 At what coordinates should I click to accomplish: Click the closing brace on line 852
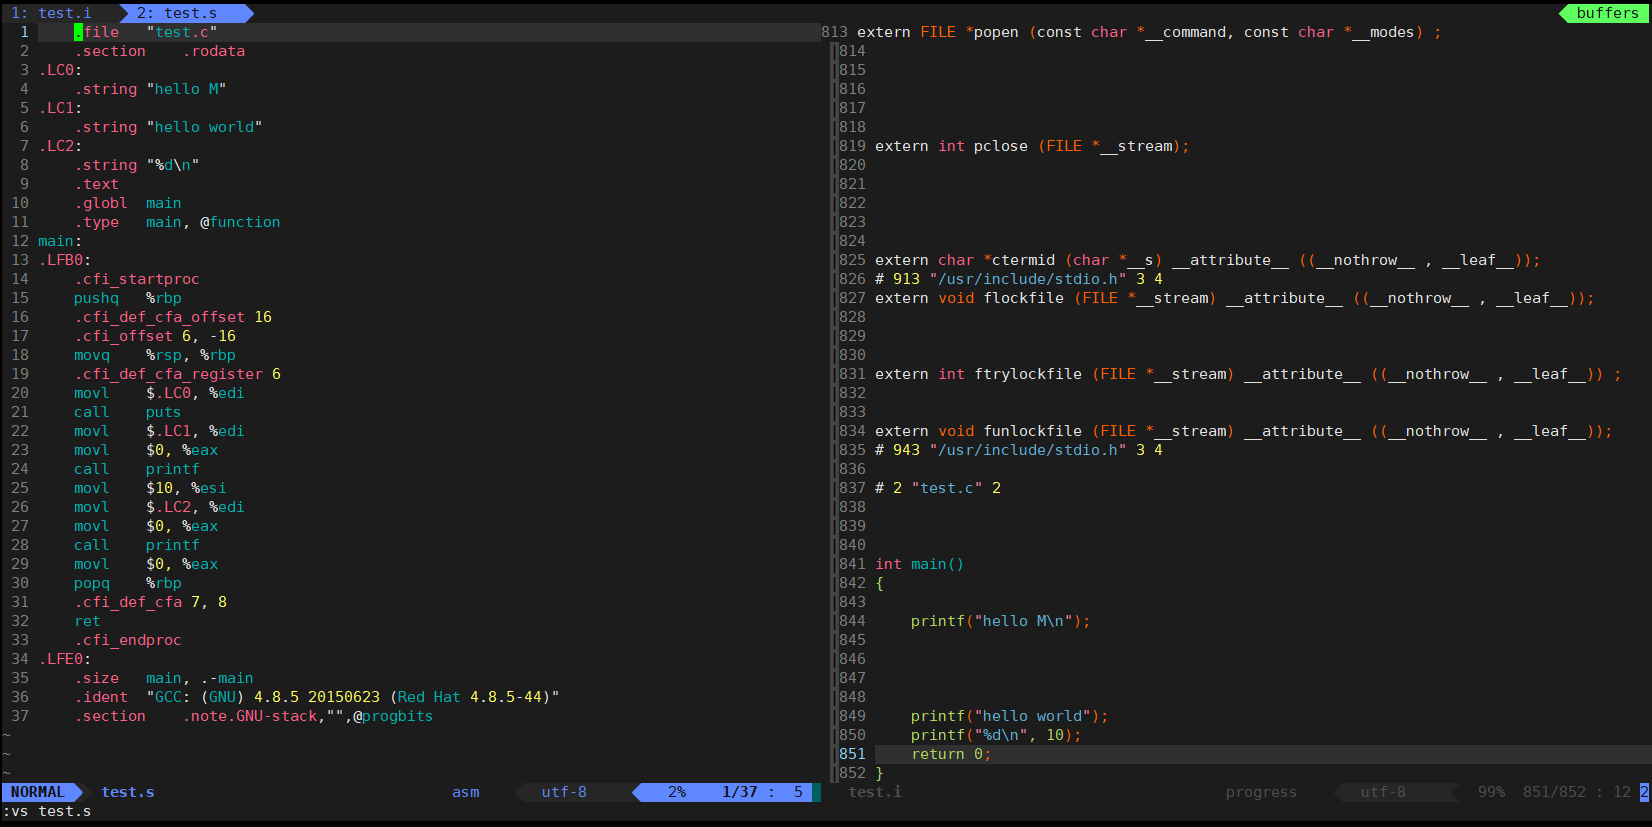(x=879, y=773)
